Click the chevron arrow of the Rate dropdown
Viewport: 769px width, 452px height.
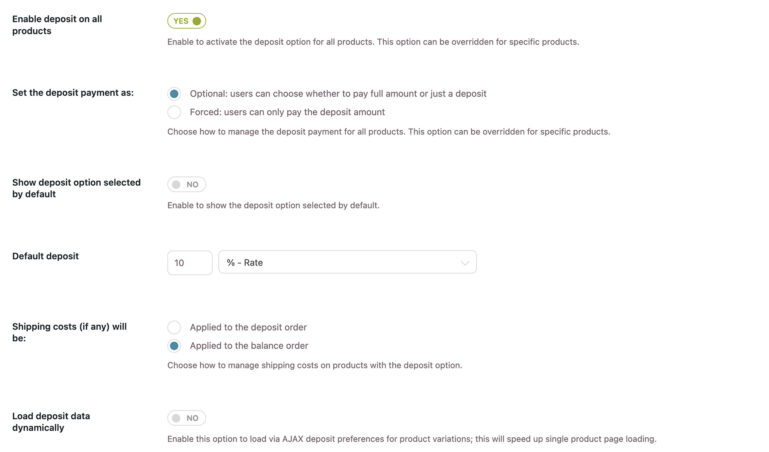click(464, 263)
